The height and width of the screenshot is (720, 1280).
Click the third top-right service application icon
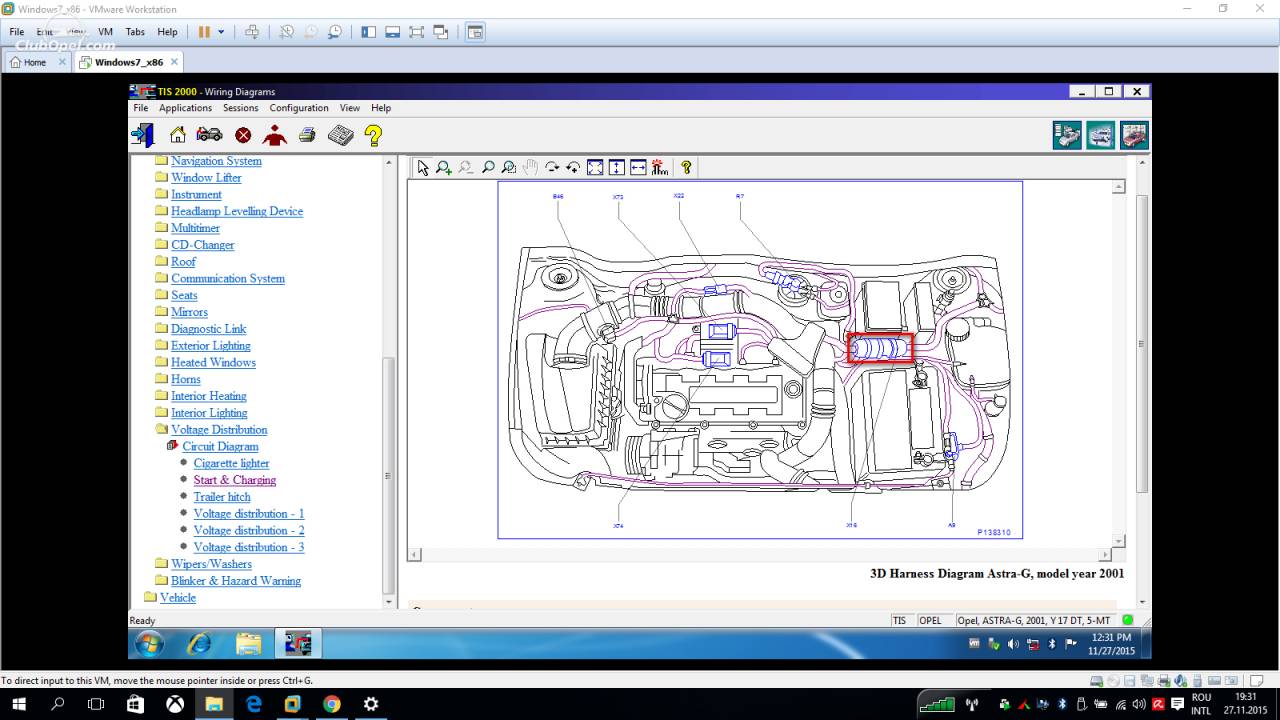tap(1134, 135)
